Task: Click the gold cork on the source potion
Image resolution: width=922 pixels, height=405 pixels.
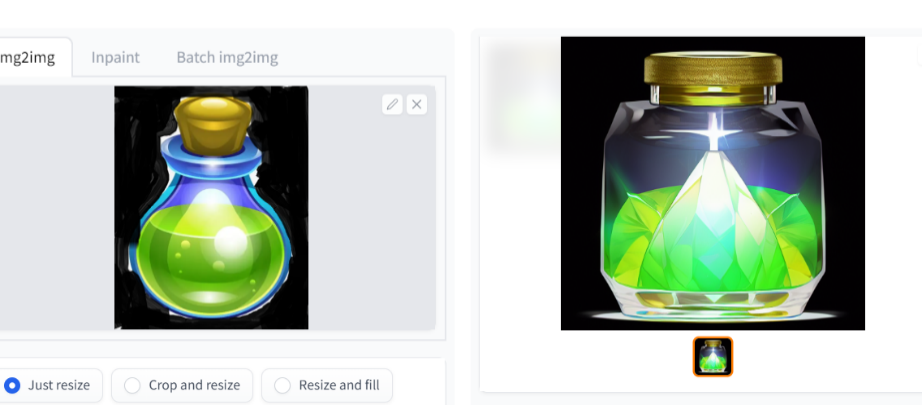Action: point(213,125)
